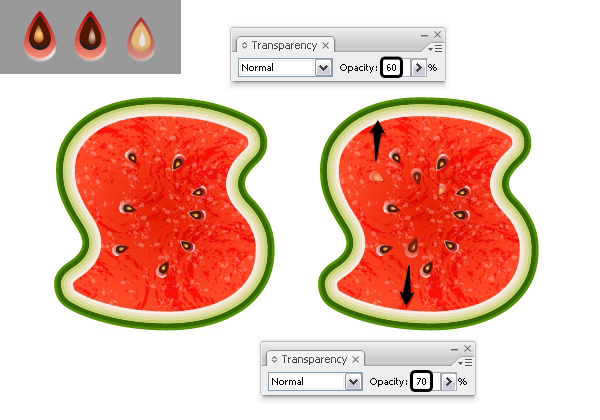Screen dimensions: 600x420
Task: Select the bottom Transparency panel tab
Action: pyautogui.click(x=315, y=360)
